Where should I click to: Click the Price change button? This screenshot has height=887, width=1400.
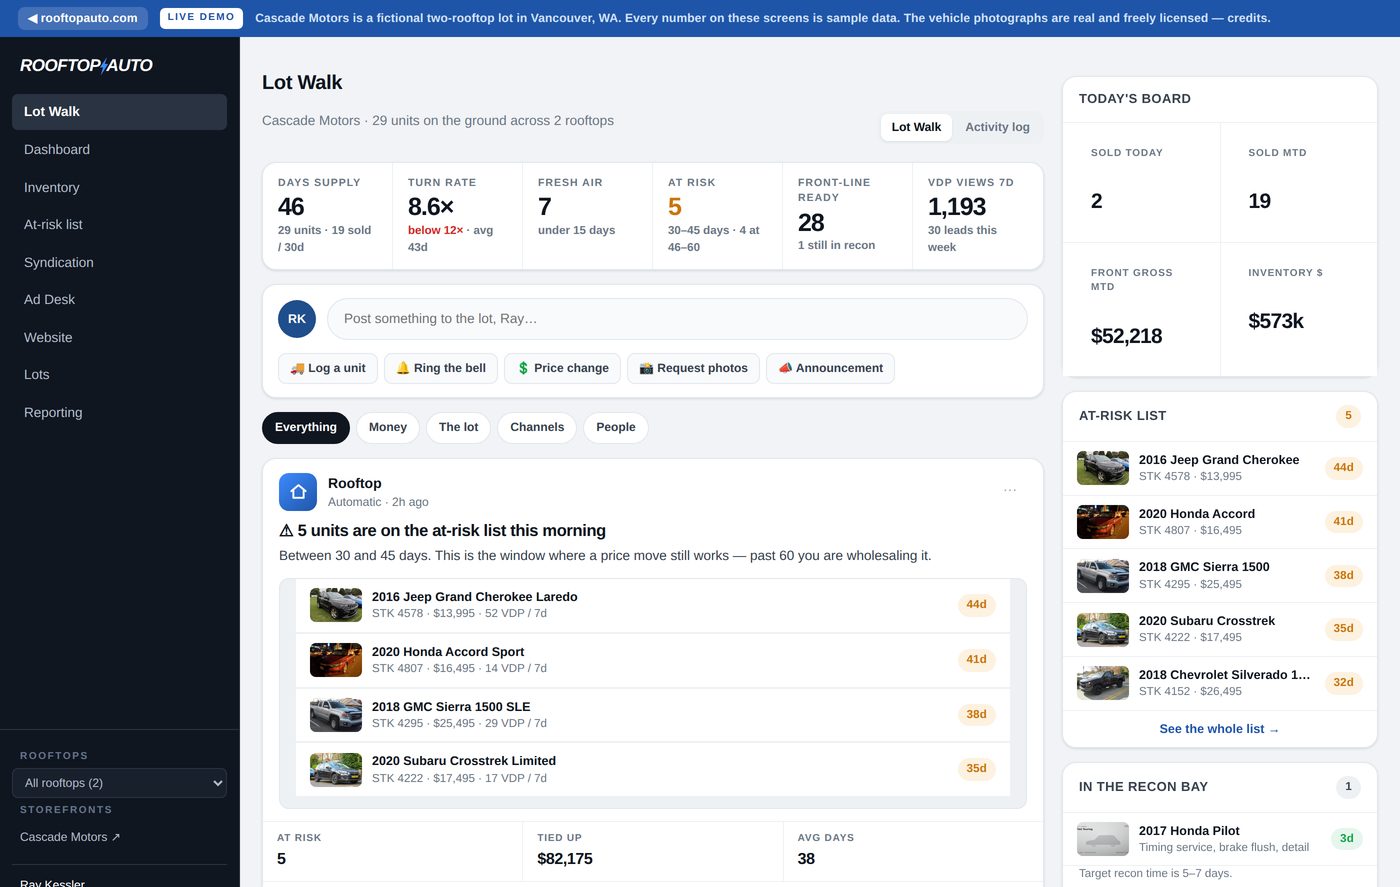tap(562, 368)
